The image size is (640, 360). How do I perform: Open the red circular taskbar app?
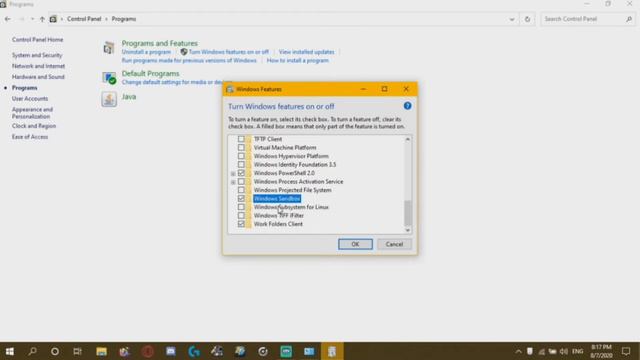[x=148, y=351]
